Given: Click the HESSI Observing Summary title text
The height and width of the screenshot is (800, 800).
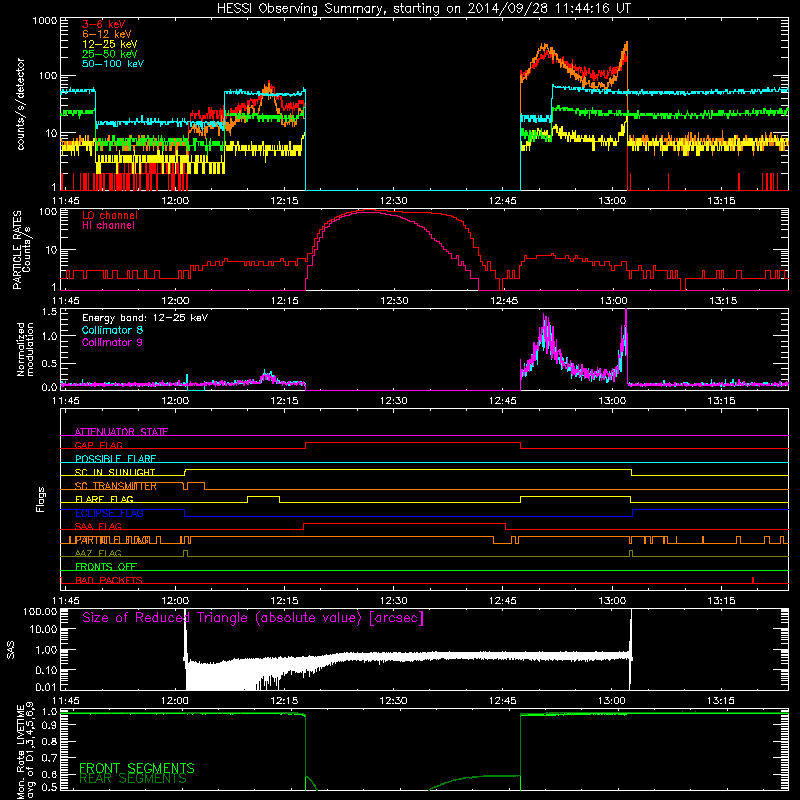Looking at the screenshot, I should 423,9.
